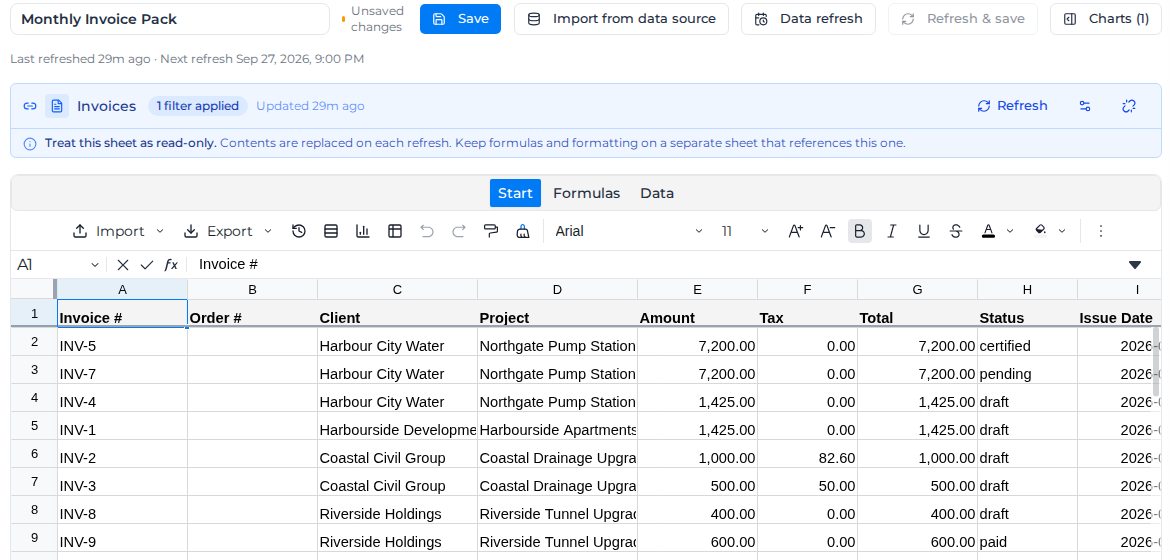Select column A header
Screen dimensions: 1170x560
(122, 290)
